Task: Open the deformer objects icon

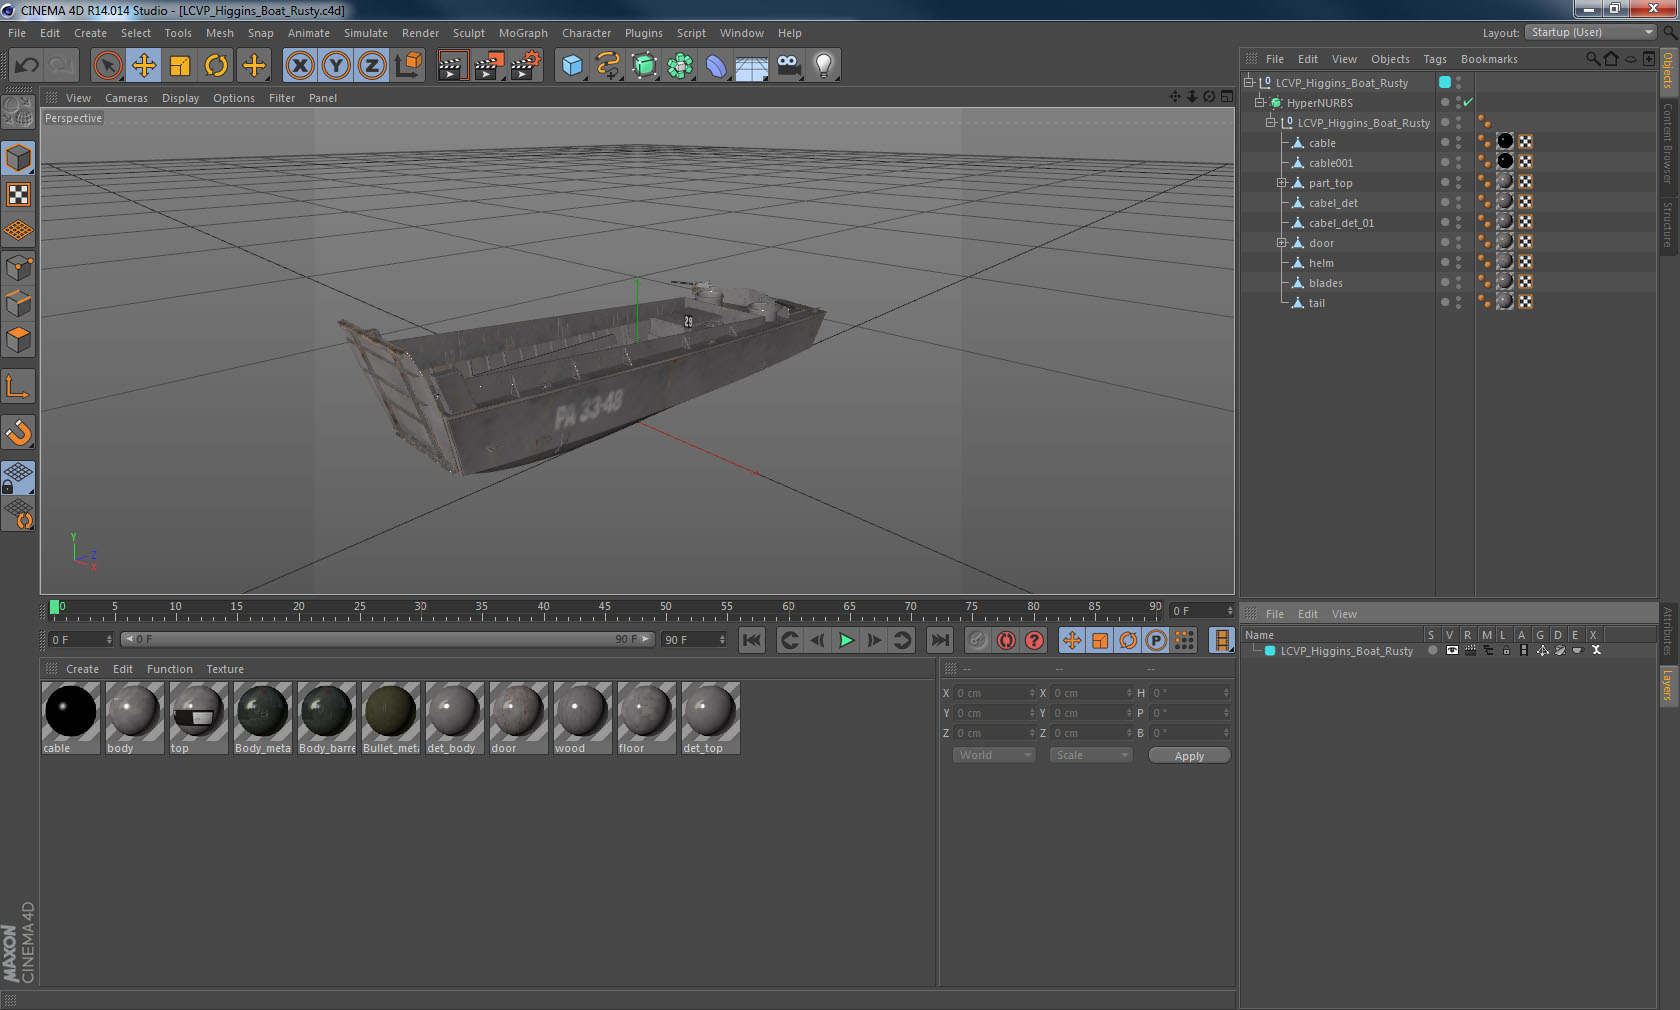Action: pos(716,66)
